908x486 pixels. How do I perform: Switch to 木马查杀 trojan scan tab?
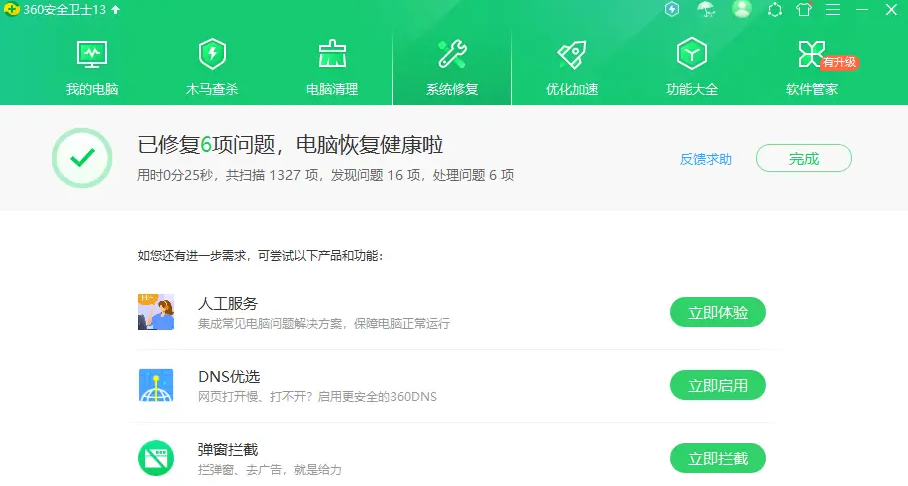(212, 67)
